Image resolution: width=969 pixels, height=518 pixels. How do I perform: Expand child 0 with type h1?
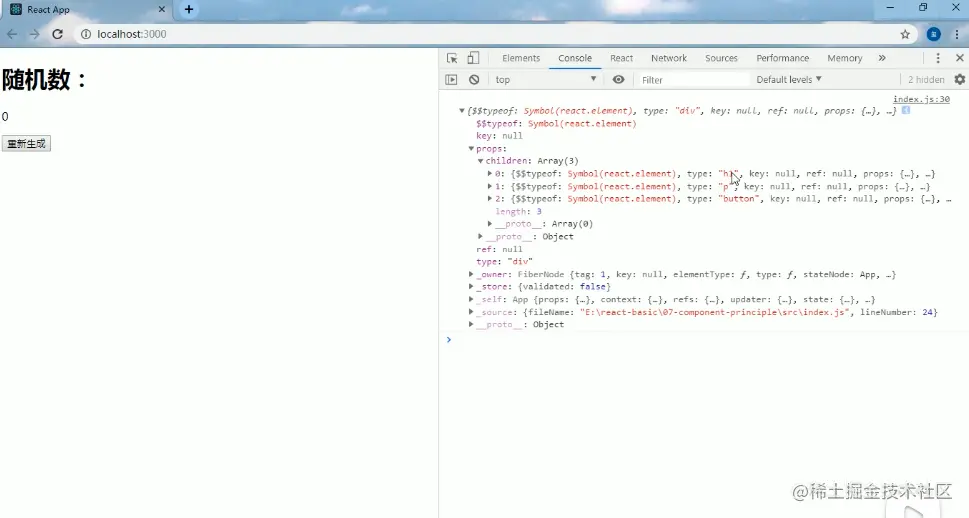(x=490, y=174)
